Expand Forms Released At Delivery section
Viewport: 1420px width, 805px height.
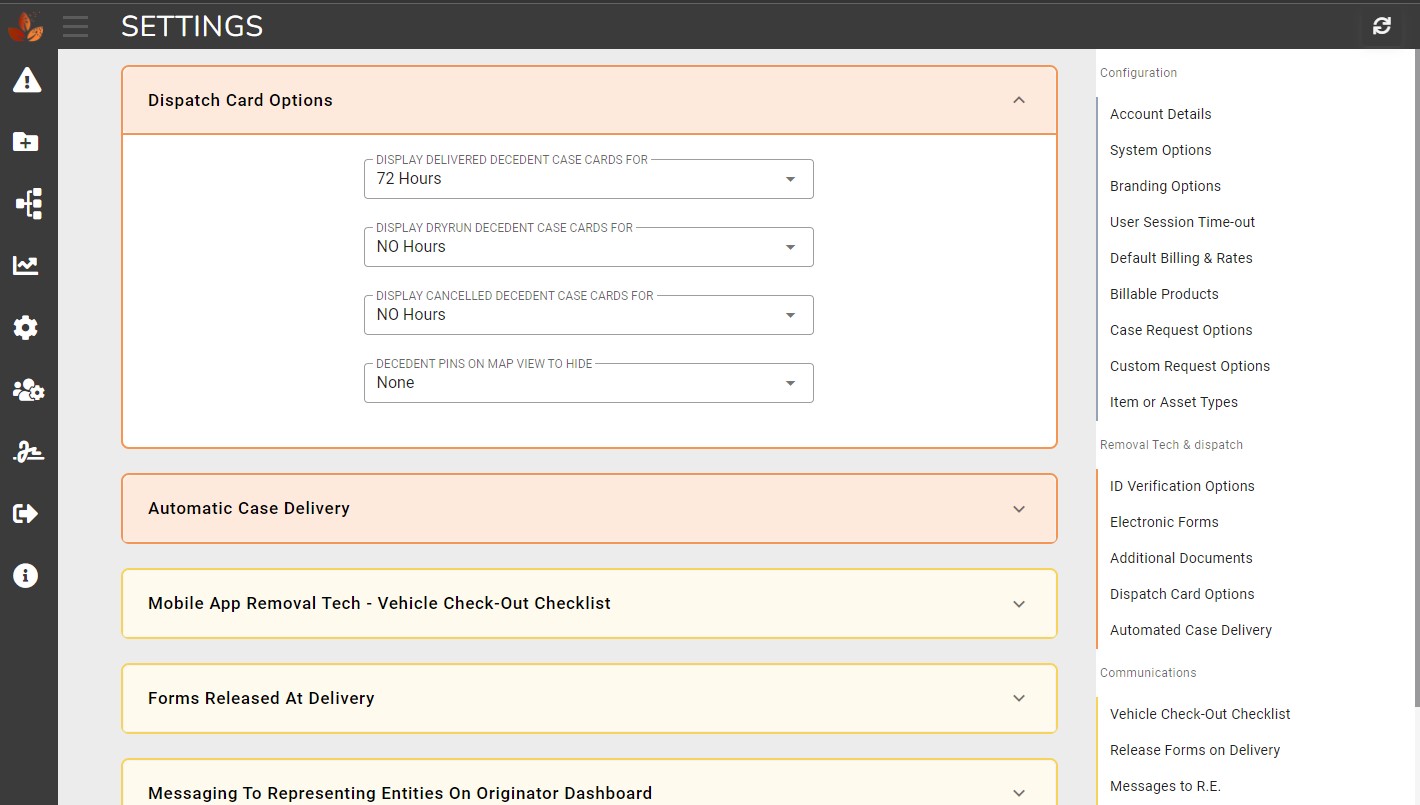1019,698
